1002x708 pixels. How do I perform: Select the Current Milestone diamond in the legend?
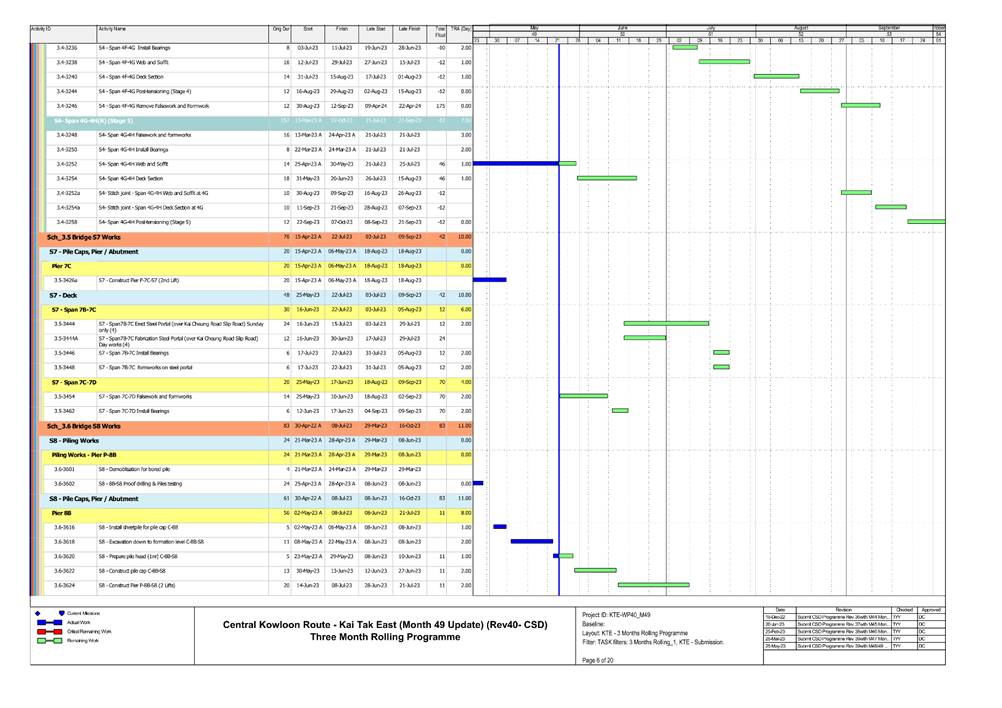point(37,613)
